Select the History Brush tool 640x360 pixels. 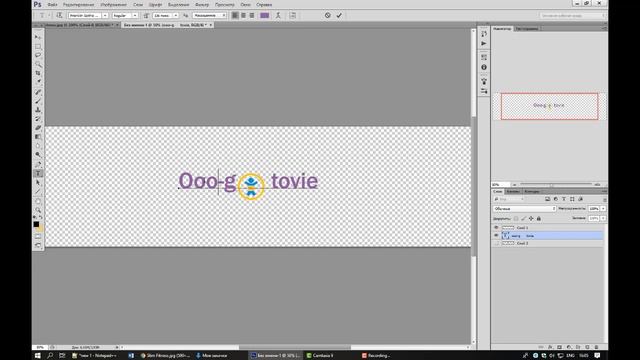pyautogui.click(x=38, y=119)
